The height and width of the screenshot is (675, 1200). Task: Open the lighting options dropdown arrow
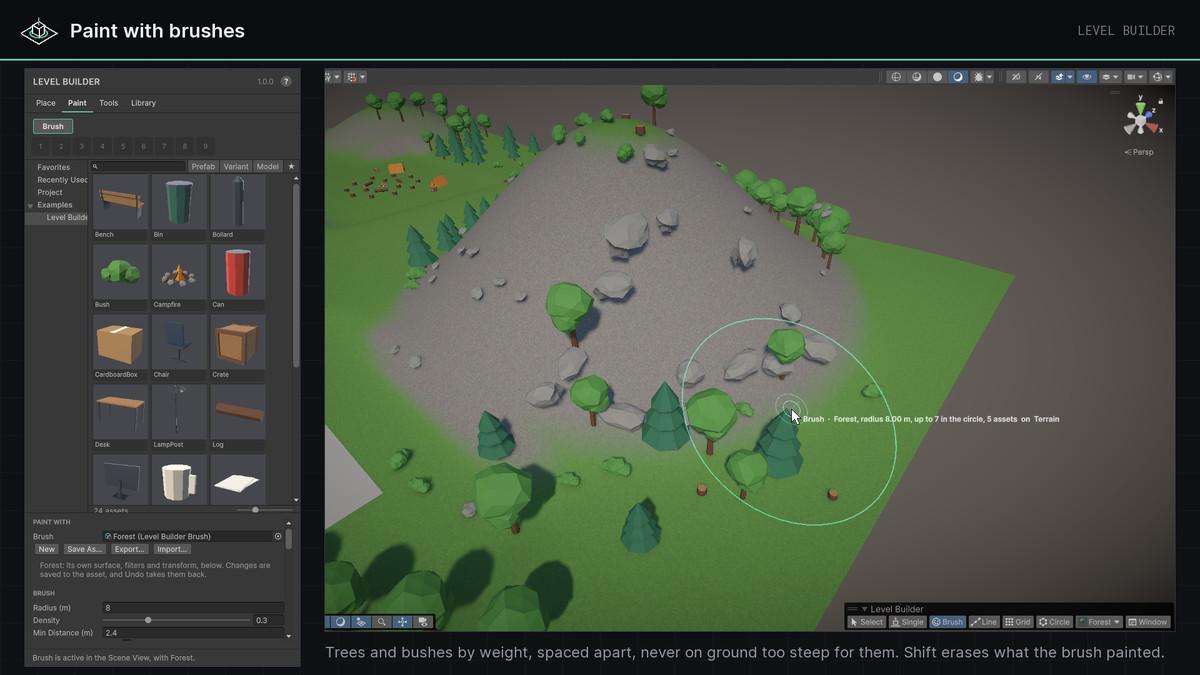[x=989, y=77]
